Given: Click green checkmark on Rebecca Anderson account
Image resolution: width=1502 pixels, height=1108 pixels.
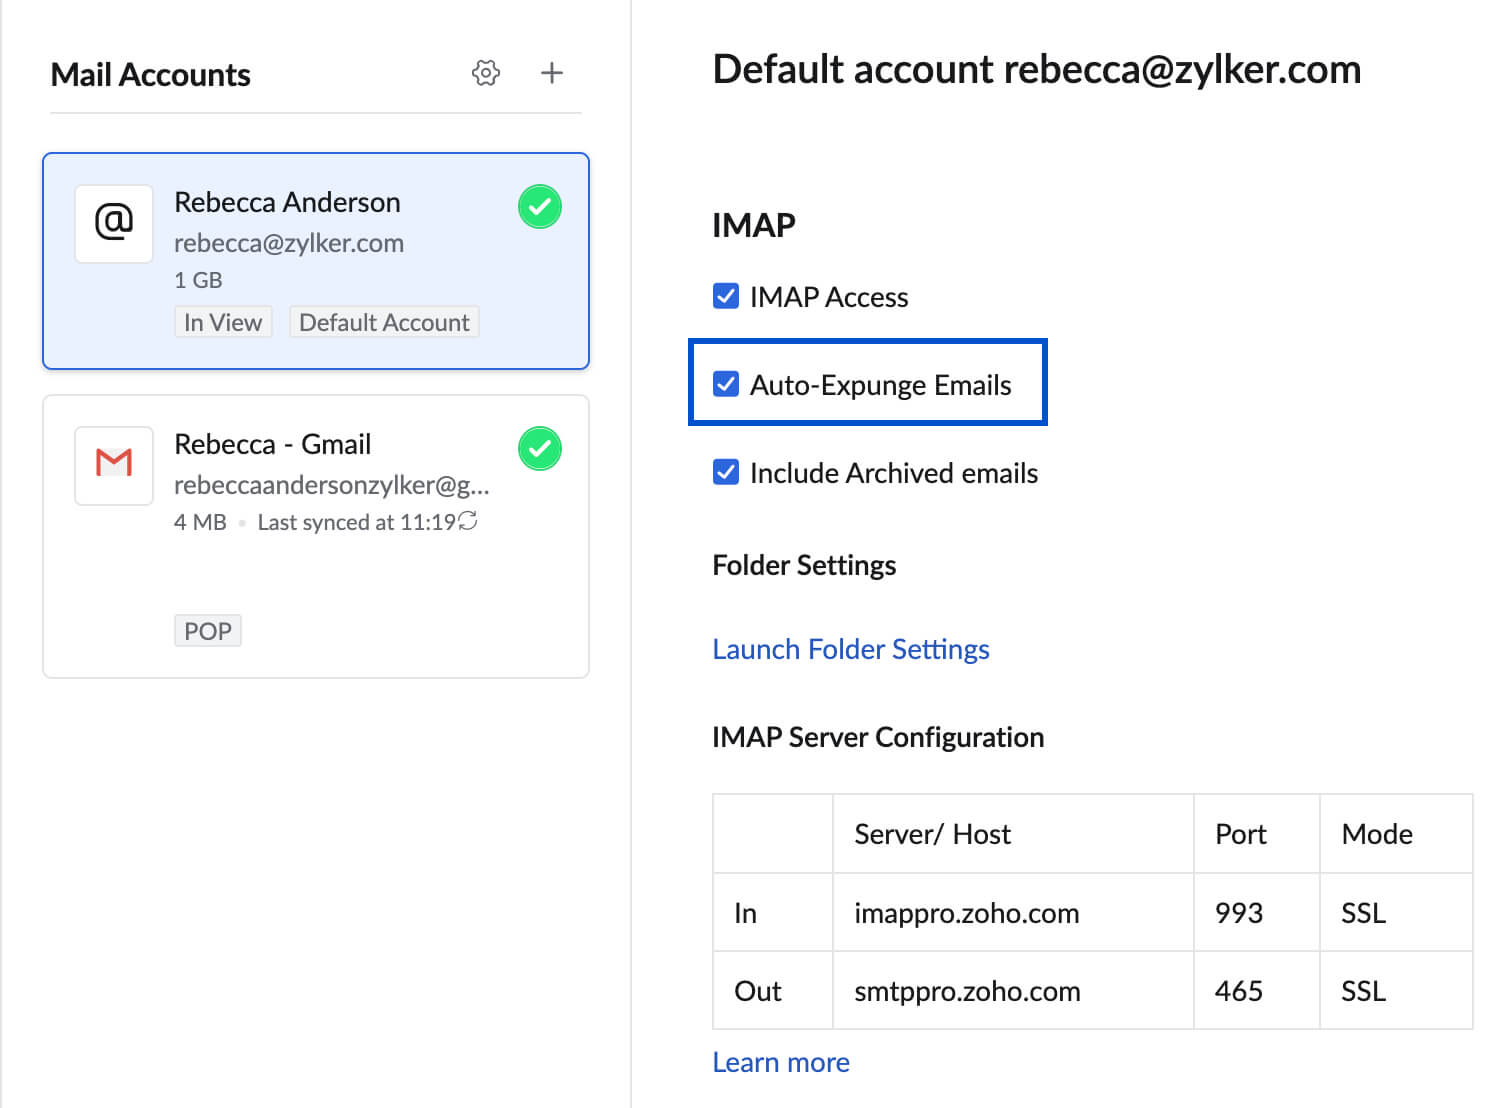Looking at the screenshot, I should [x=540, y=207].
